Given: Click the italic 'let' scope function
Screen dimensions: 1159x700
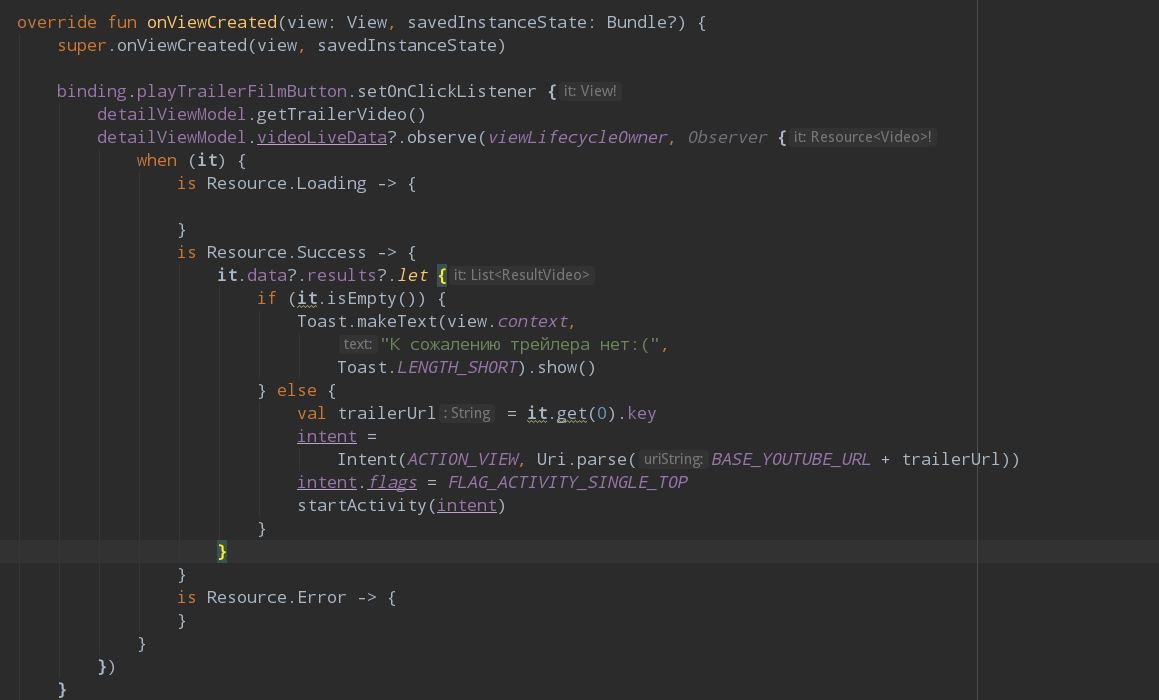Looking at the screenshot, I should click(412, 276).
